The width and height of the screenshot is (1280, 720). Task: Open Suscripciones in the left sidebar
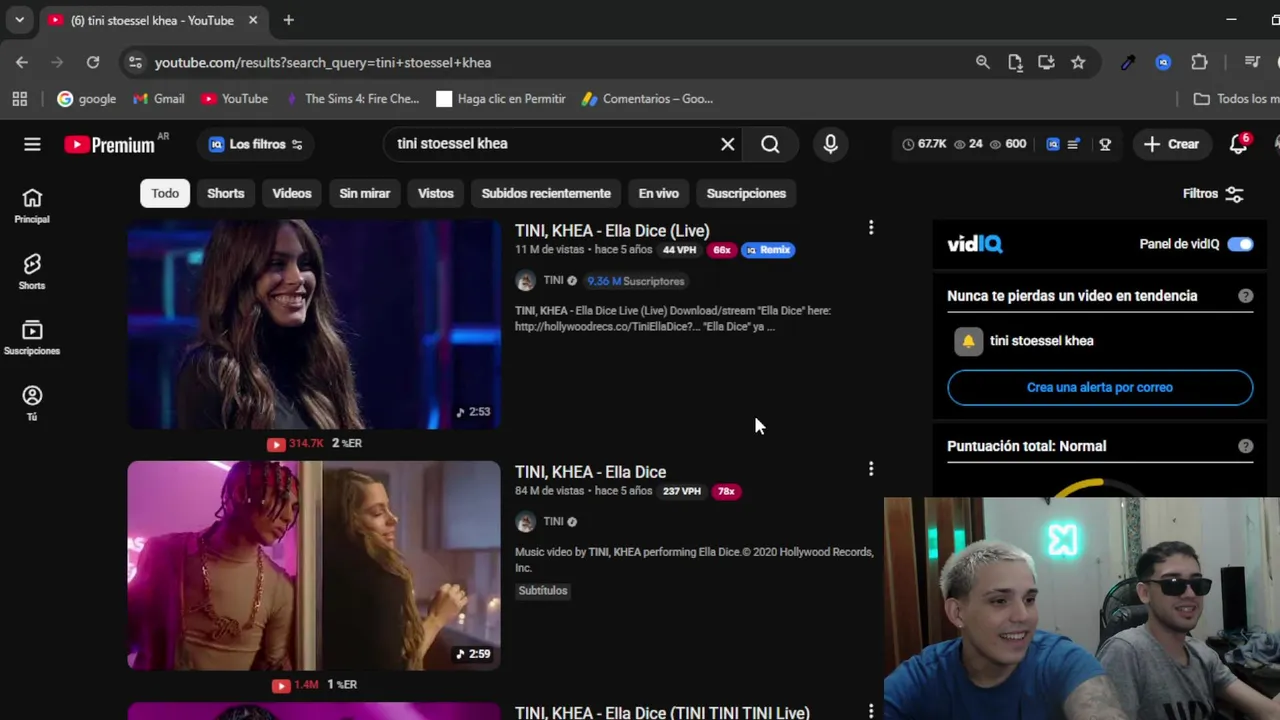click(32, 338)
